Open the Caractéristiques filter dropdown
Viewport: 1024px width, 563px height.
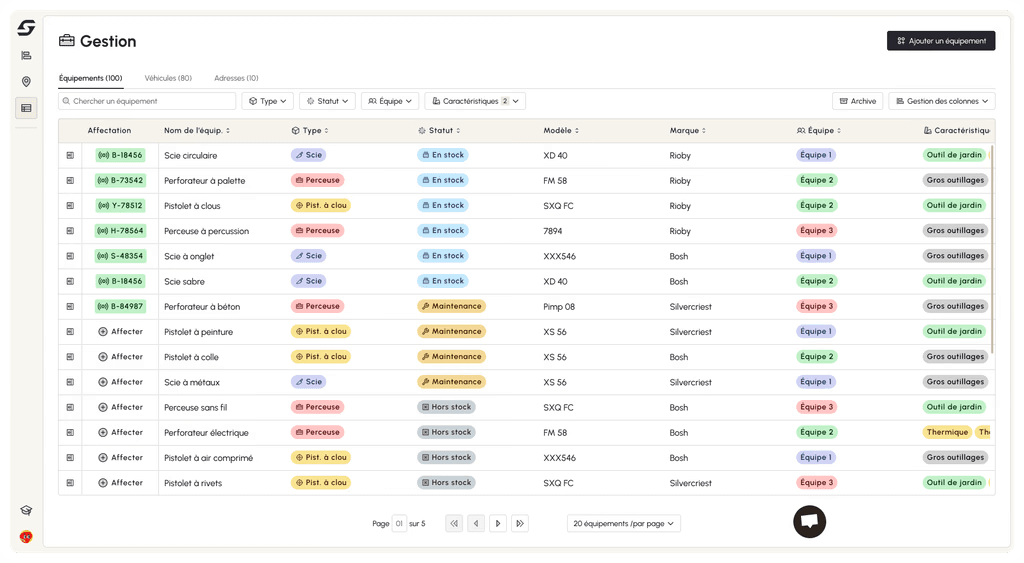[x=475, y=101]
